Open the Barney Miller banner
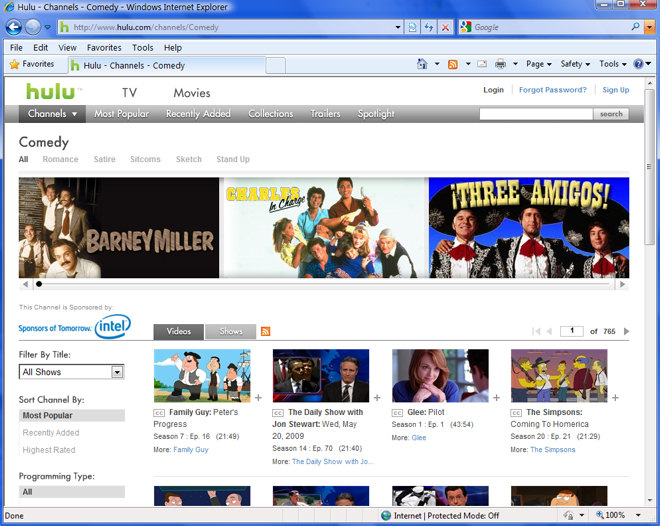 tap(119, 228)
